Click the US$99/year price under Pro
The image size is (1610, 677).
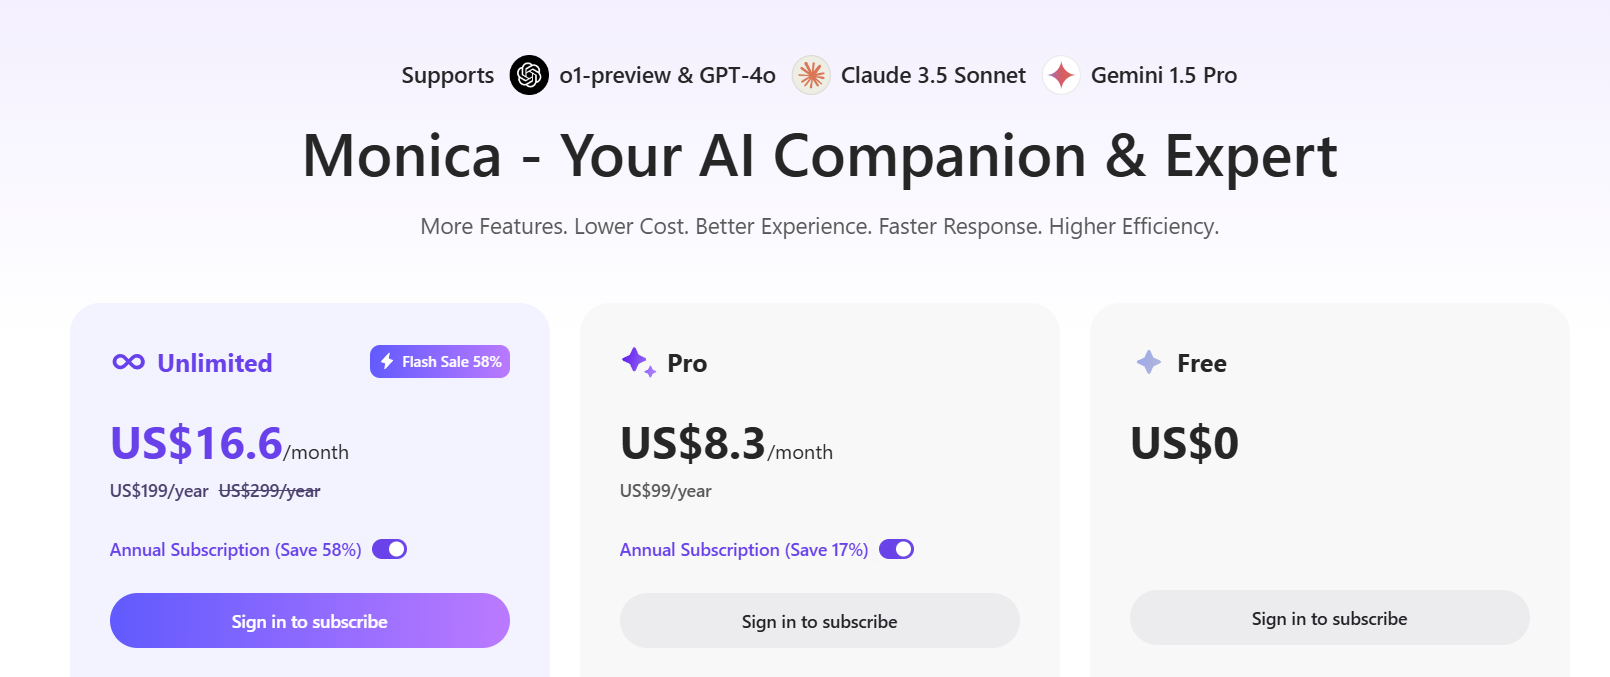[x=664, y=491]
